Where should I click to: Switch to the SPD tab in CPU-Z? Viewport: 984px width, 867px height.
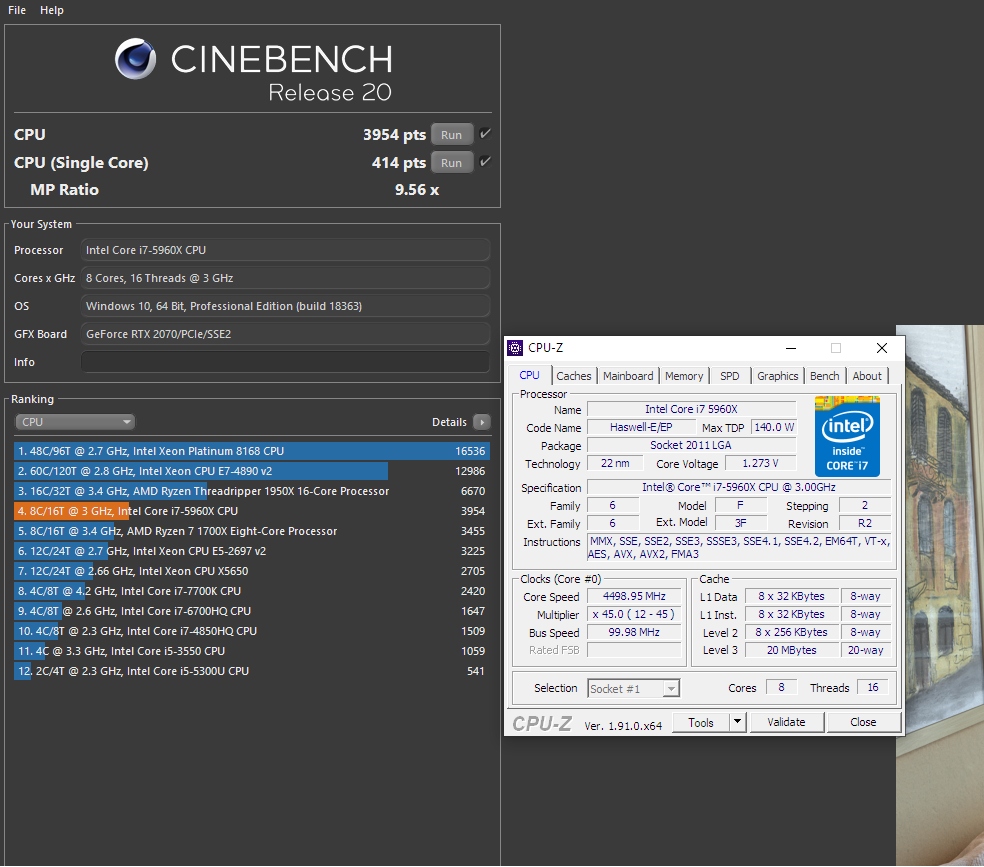tap(729, 376)
